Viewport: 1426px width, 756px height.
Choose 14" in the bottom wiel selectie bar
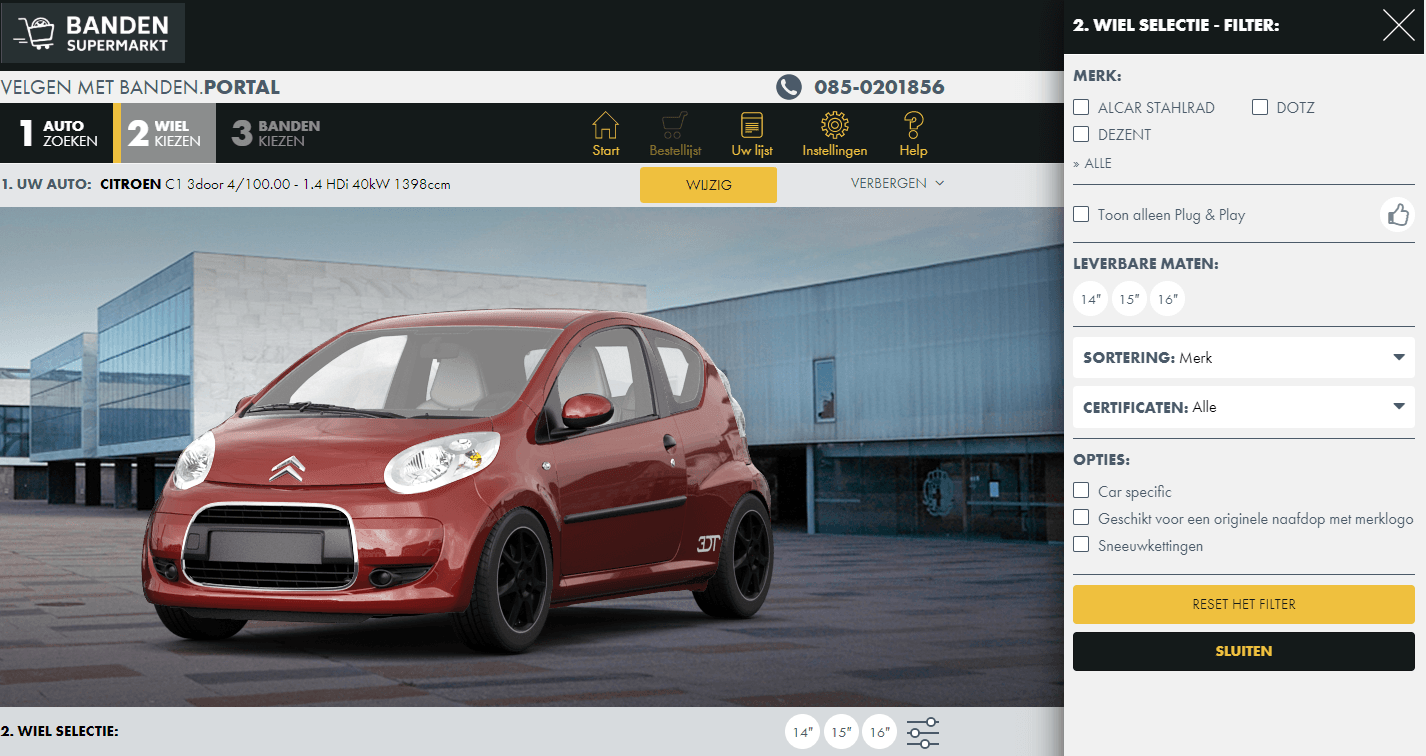pyautogui.click(x=802, y=732)
